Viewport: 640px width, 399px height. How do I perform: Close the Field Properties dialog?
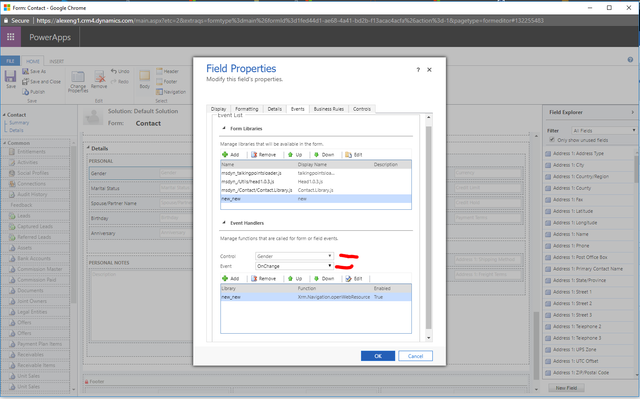pos(429,70)
